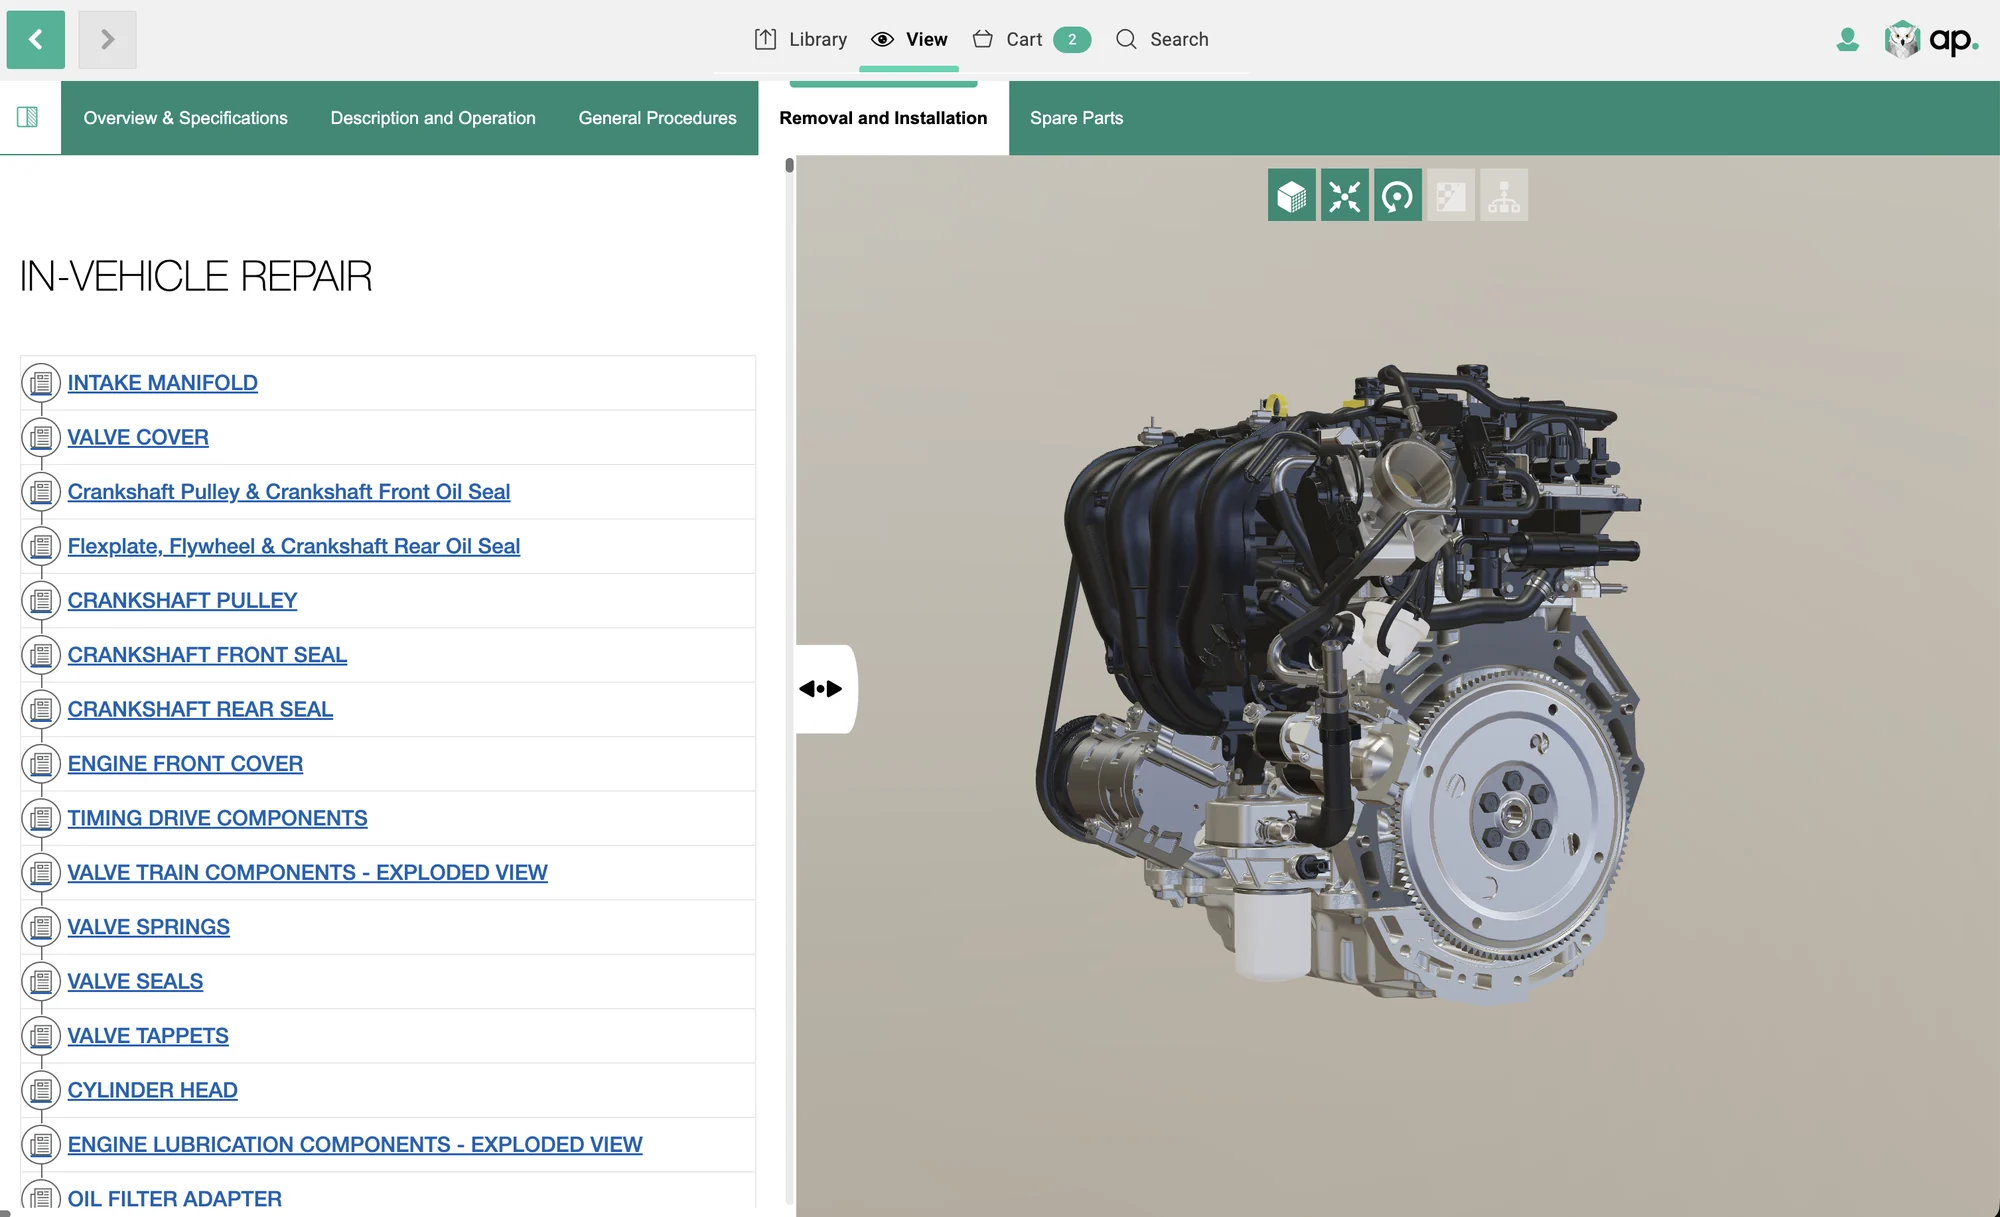
Task: Open the OIL FILTER ADAPTER link
Action: (175, 1198)
